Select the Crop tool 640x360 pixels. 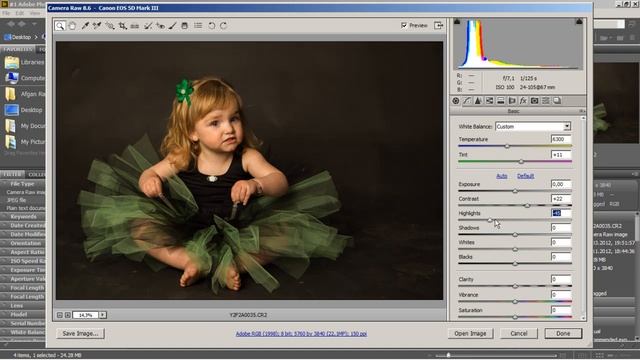122,26
